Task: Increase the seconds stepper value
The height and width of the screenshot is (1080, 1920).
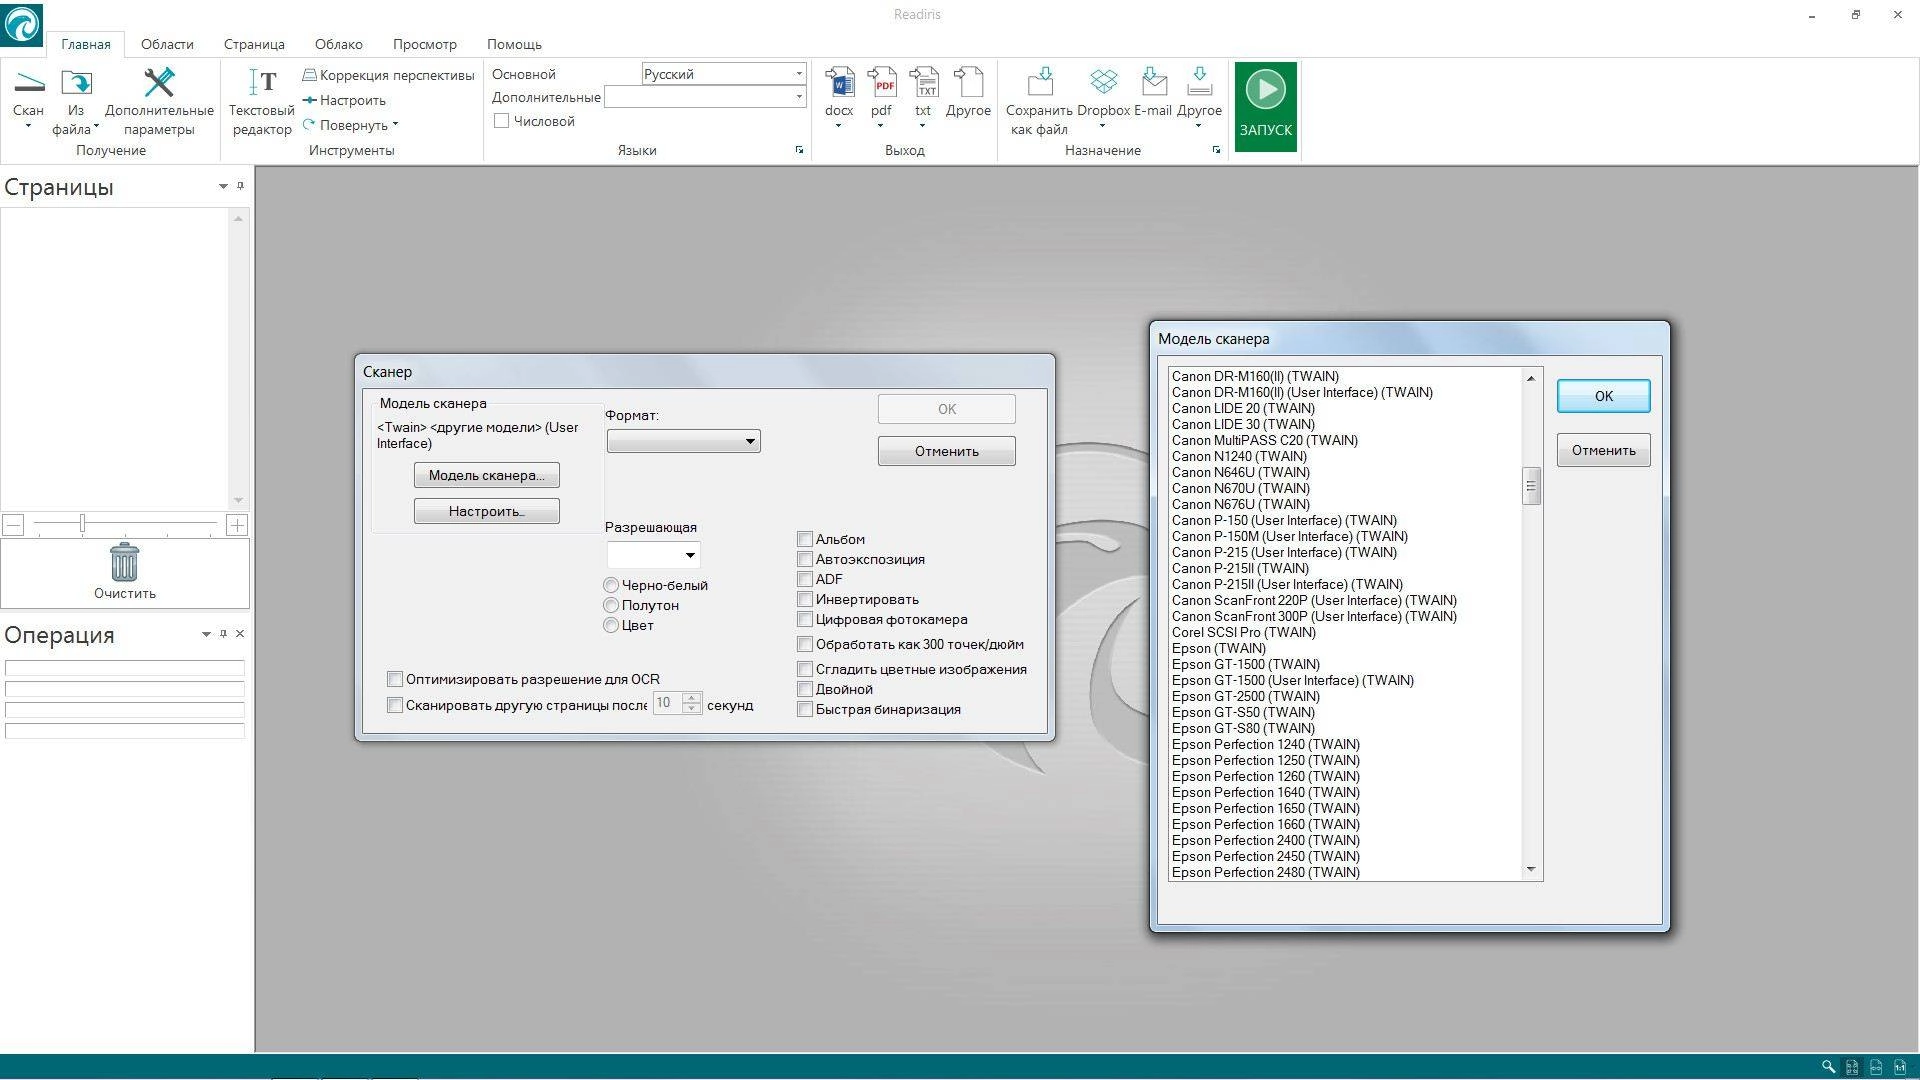Action: point(691,697)
